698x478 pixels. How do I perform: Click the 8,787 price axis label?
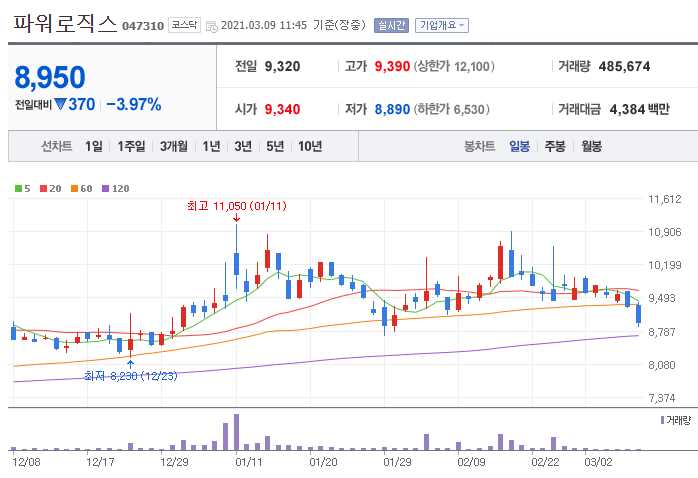[662, 332]
